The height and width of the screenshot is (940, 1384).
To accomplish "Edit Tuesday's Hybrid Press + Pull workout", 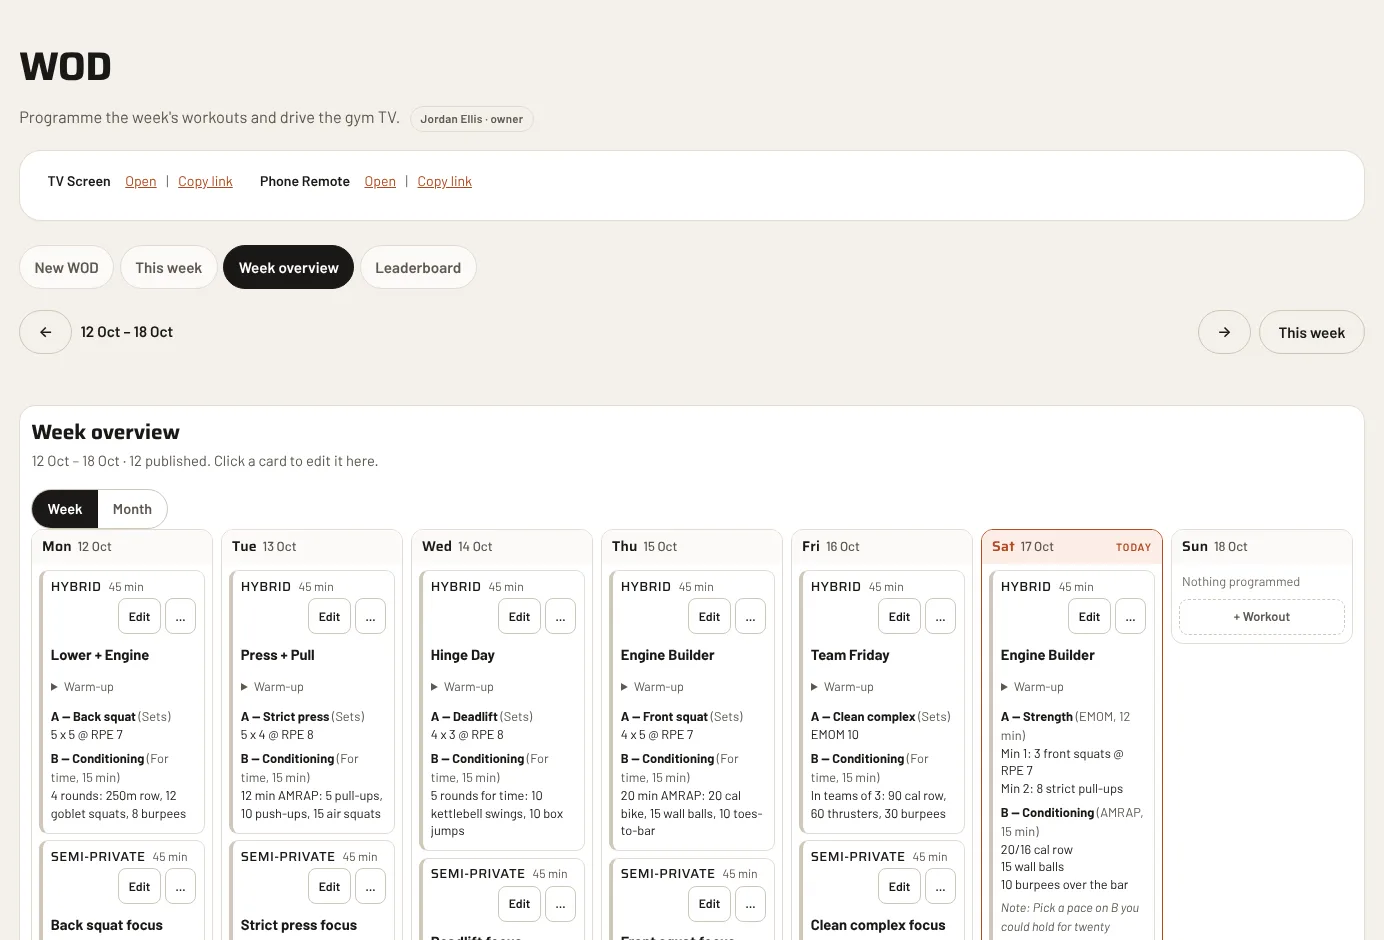I will [330, 617].
